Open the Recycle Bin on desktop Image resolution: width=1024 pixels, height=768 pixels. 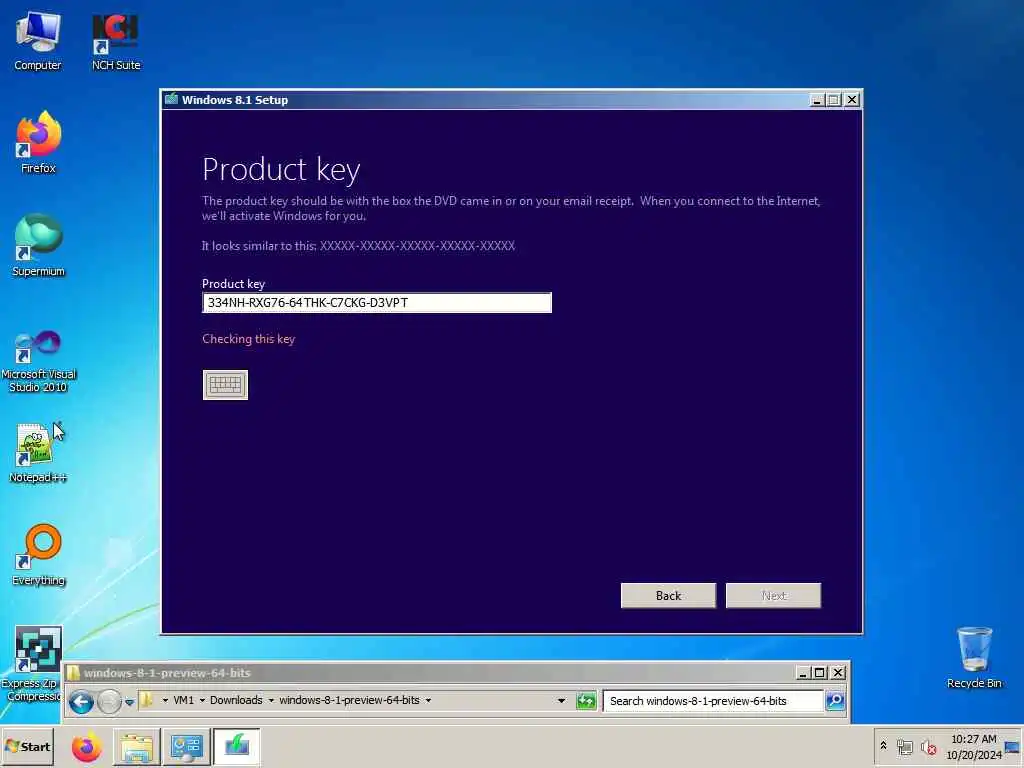974,658
